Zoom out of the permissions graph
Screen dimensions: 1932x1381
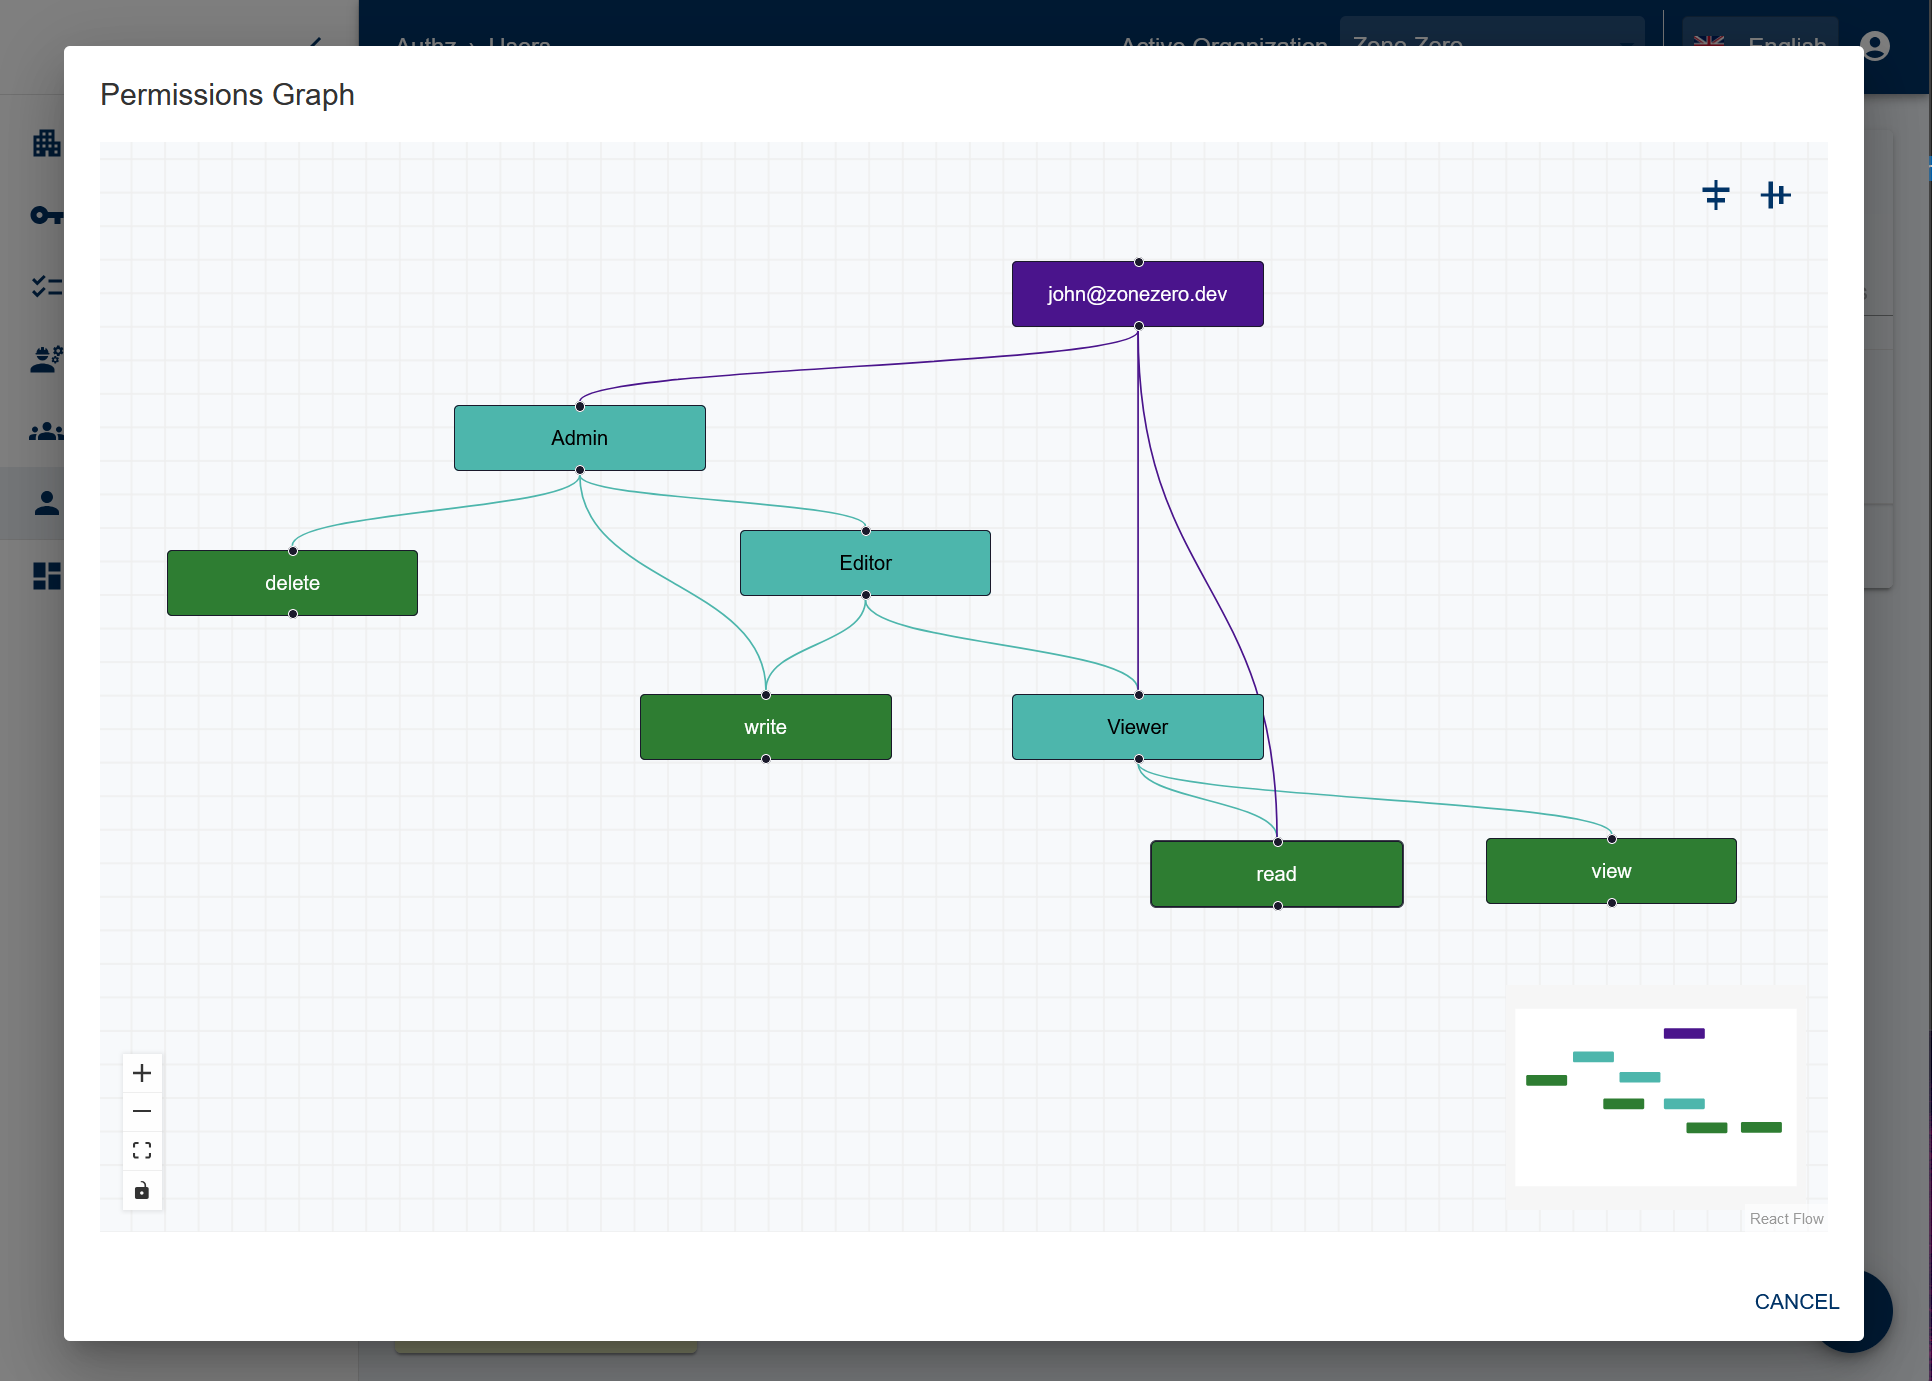click(x=142, y=1111)
